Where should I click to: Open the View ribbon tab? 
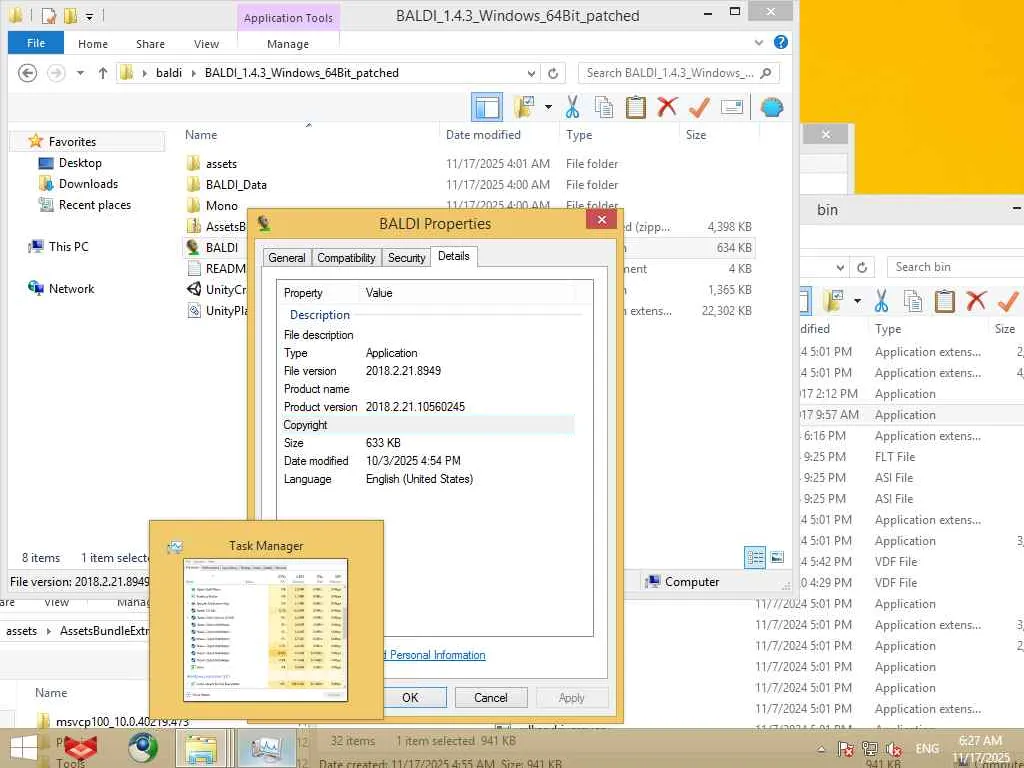pos(206,44)
